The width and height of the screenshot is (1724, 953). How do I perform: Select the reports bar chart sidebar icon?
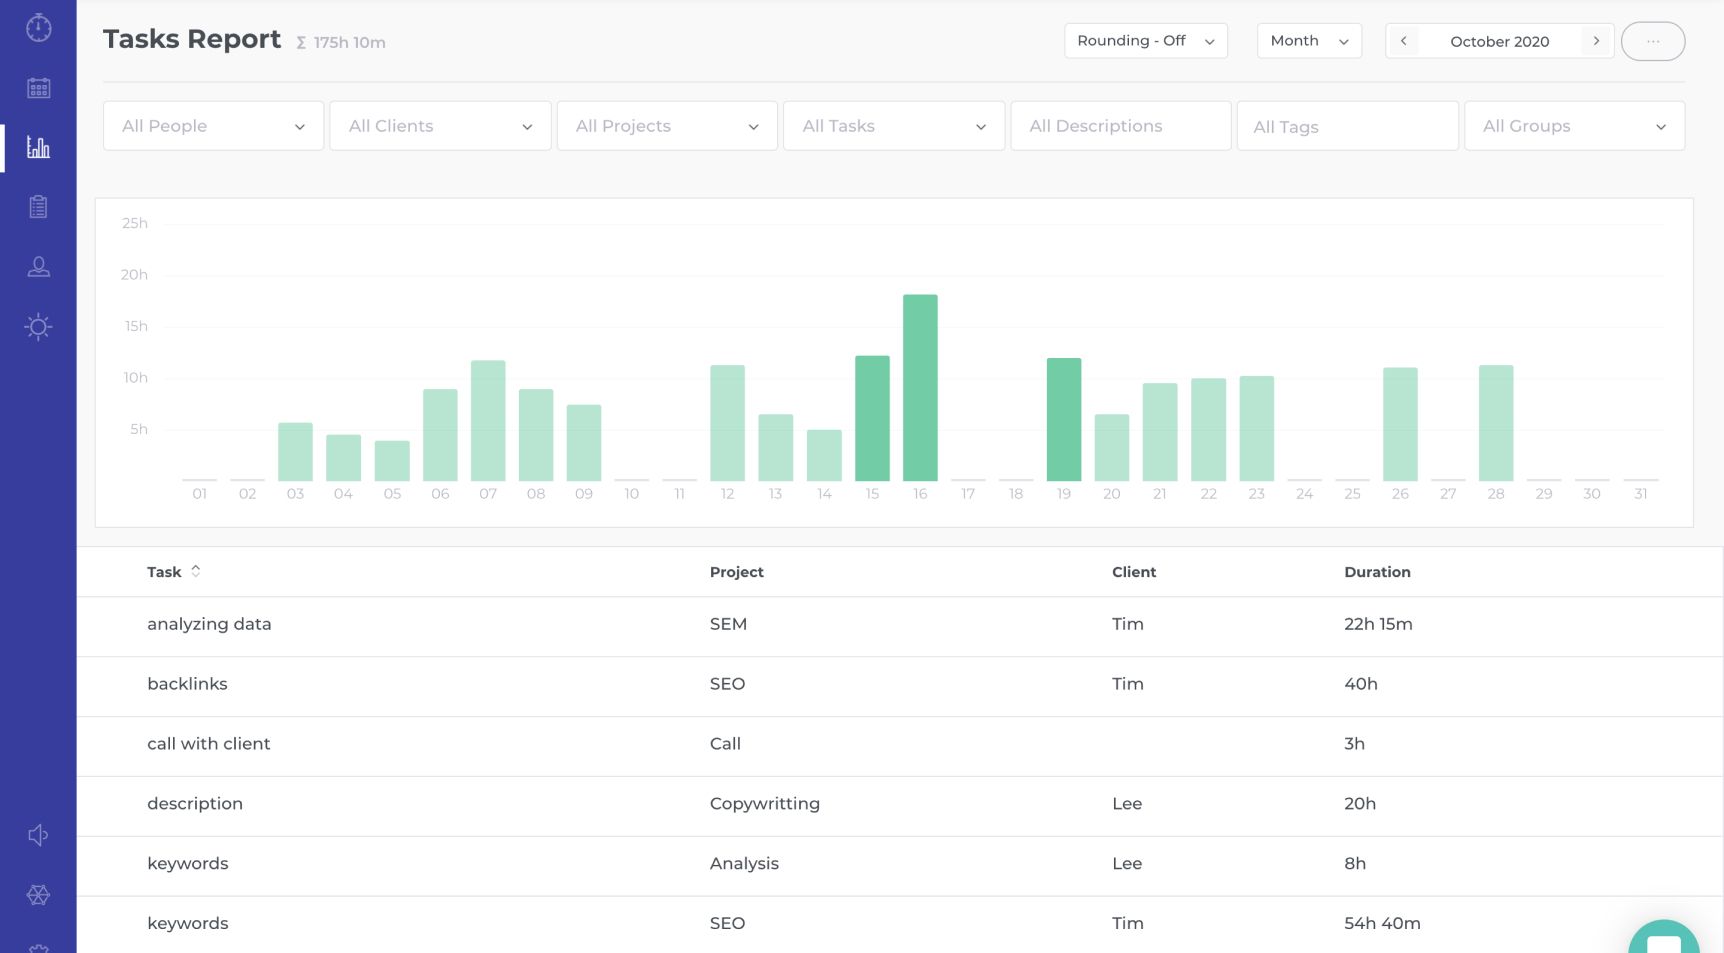point(38,148)
